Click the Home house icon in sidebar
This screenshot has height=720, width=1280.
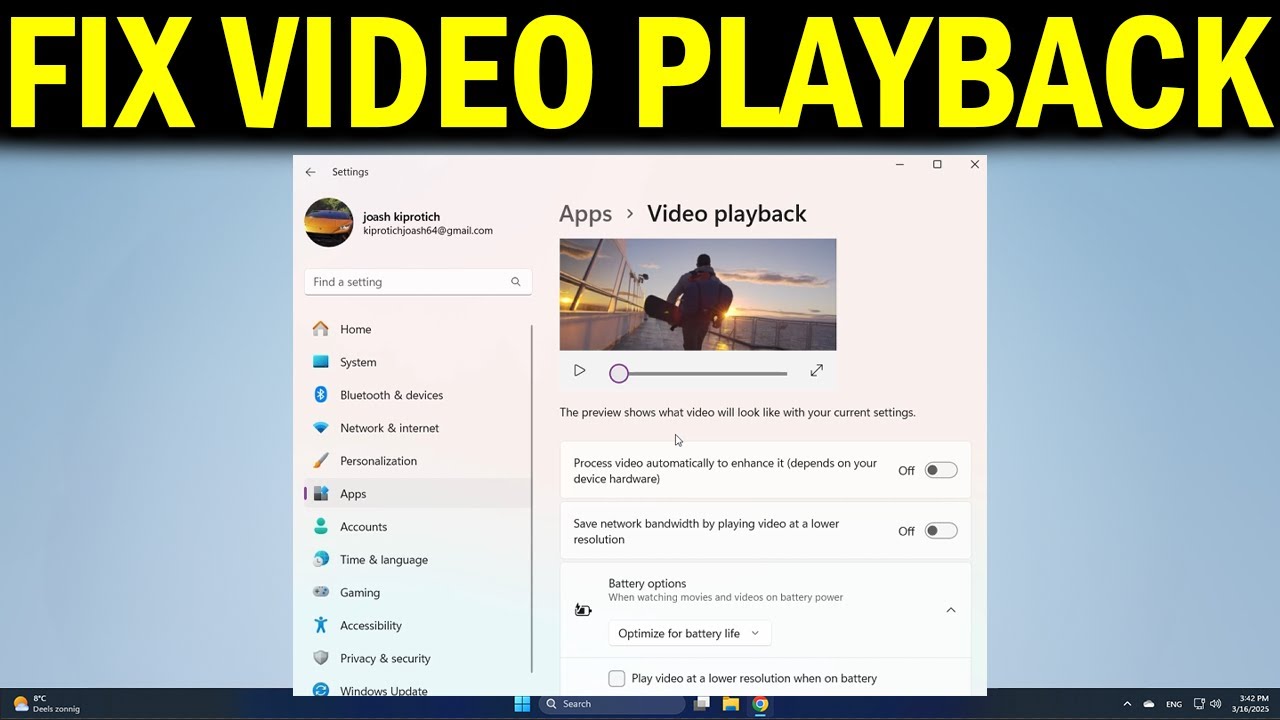coord(320,329)
